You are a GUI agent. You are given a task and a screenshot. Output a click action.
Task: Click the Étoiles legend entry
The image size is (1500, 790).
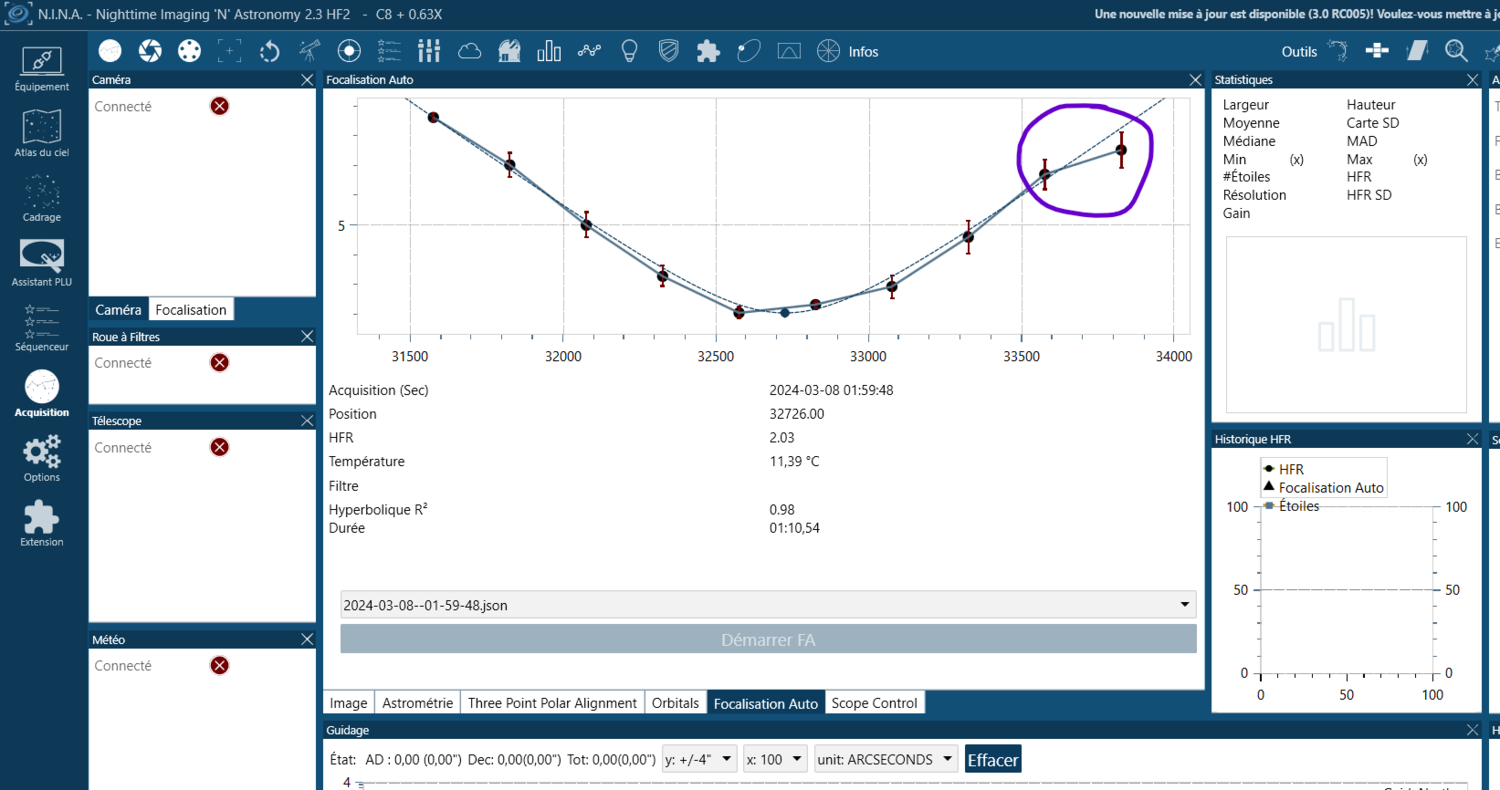1291,506
